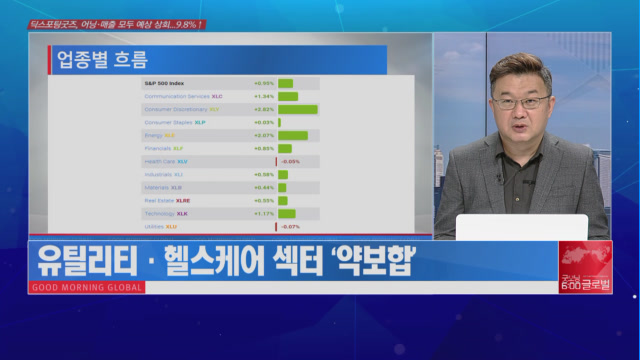Click the XLU Utilities ticker
This screenshot has width=640, height=360.
(171, 227)
